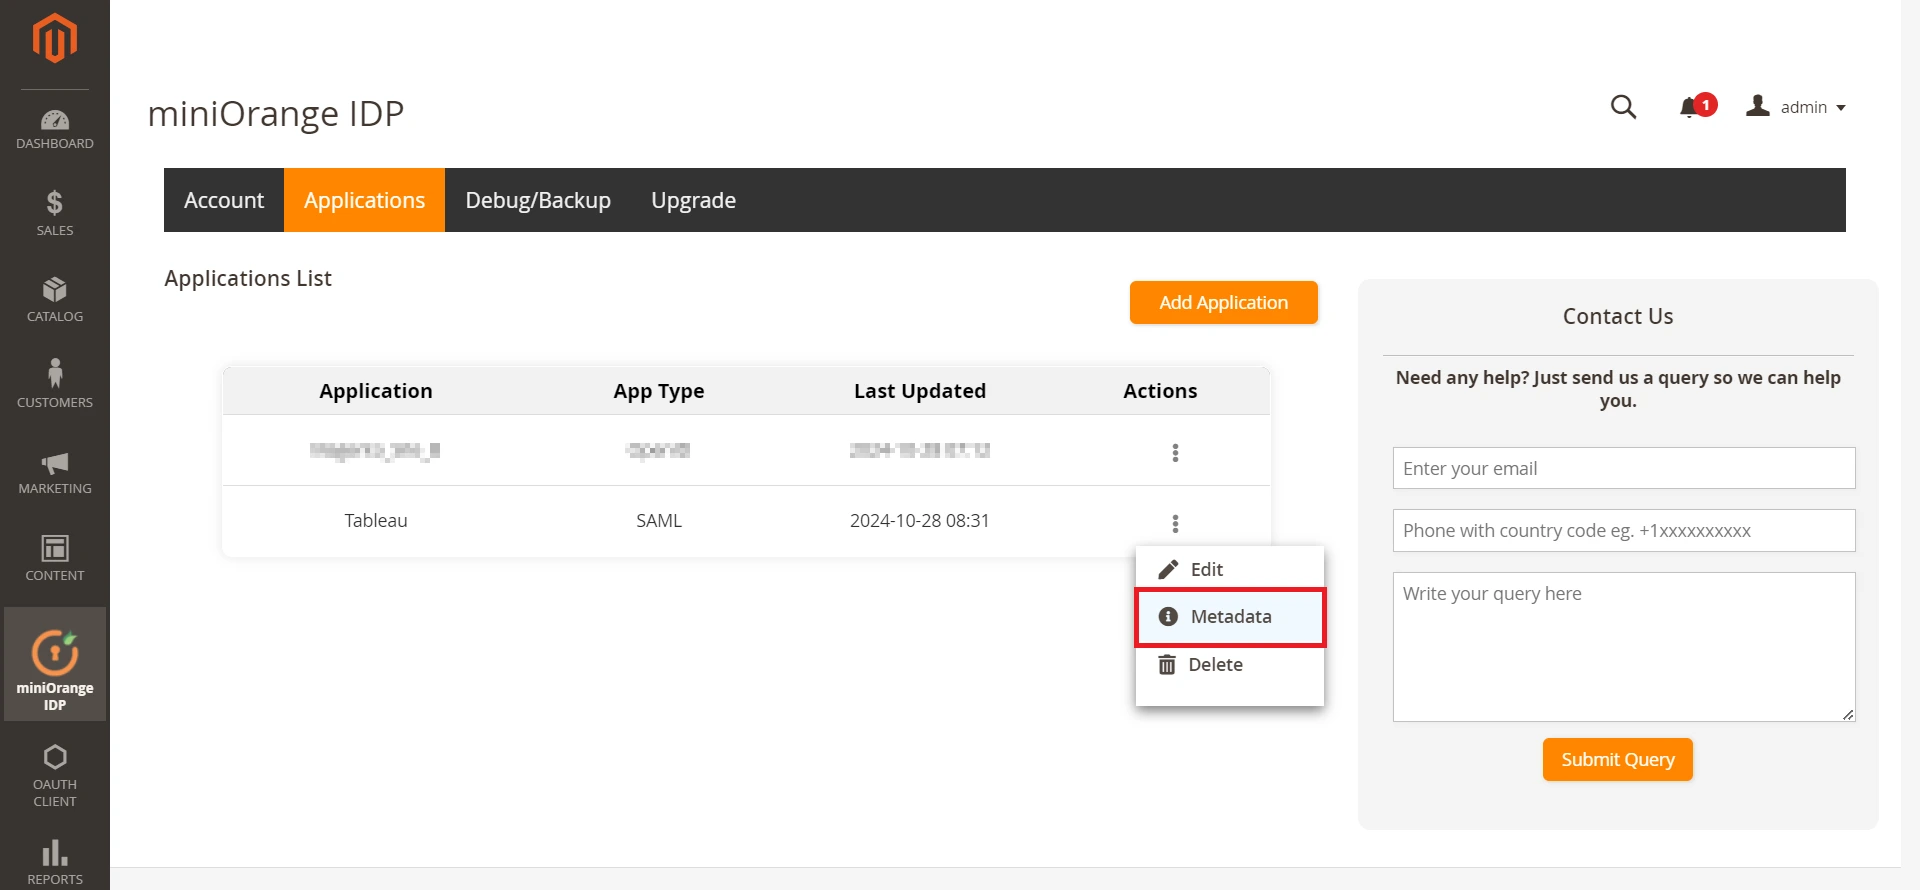Open the Content sidebar menu
Screen dimensions: 1920x890
point(55,558)
